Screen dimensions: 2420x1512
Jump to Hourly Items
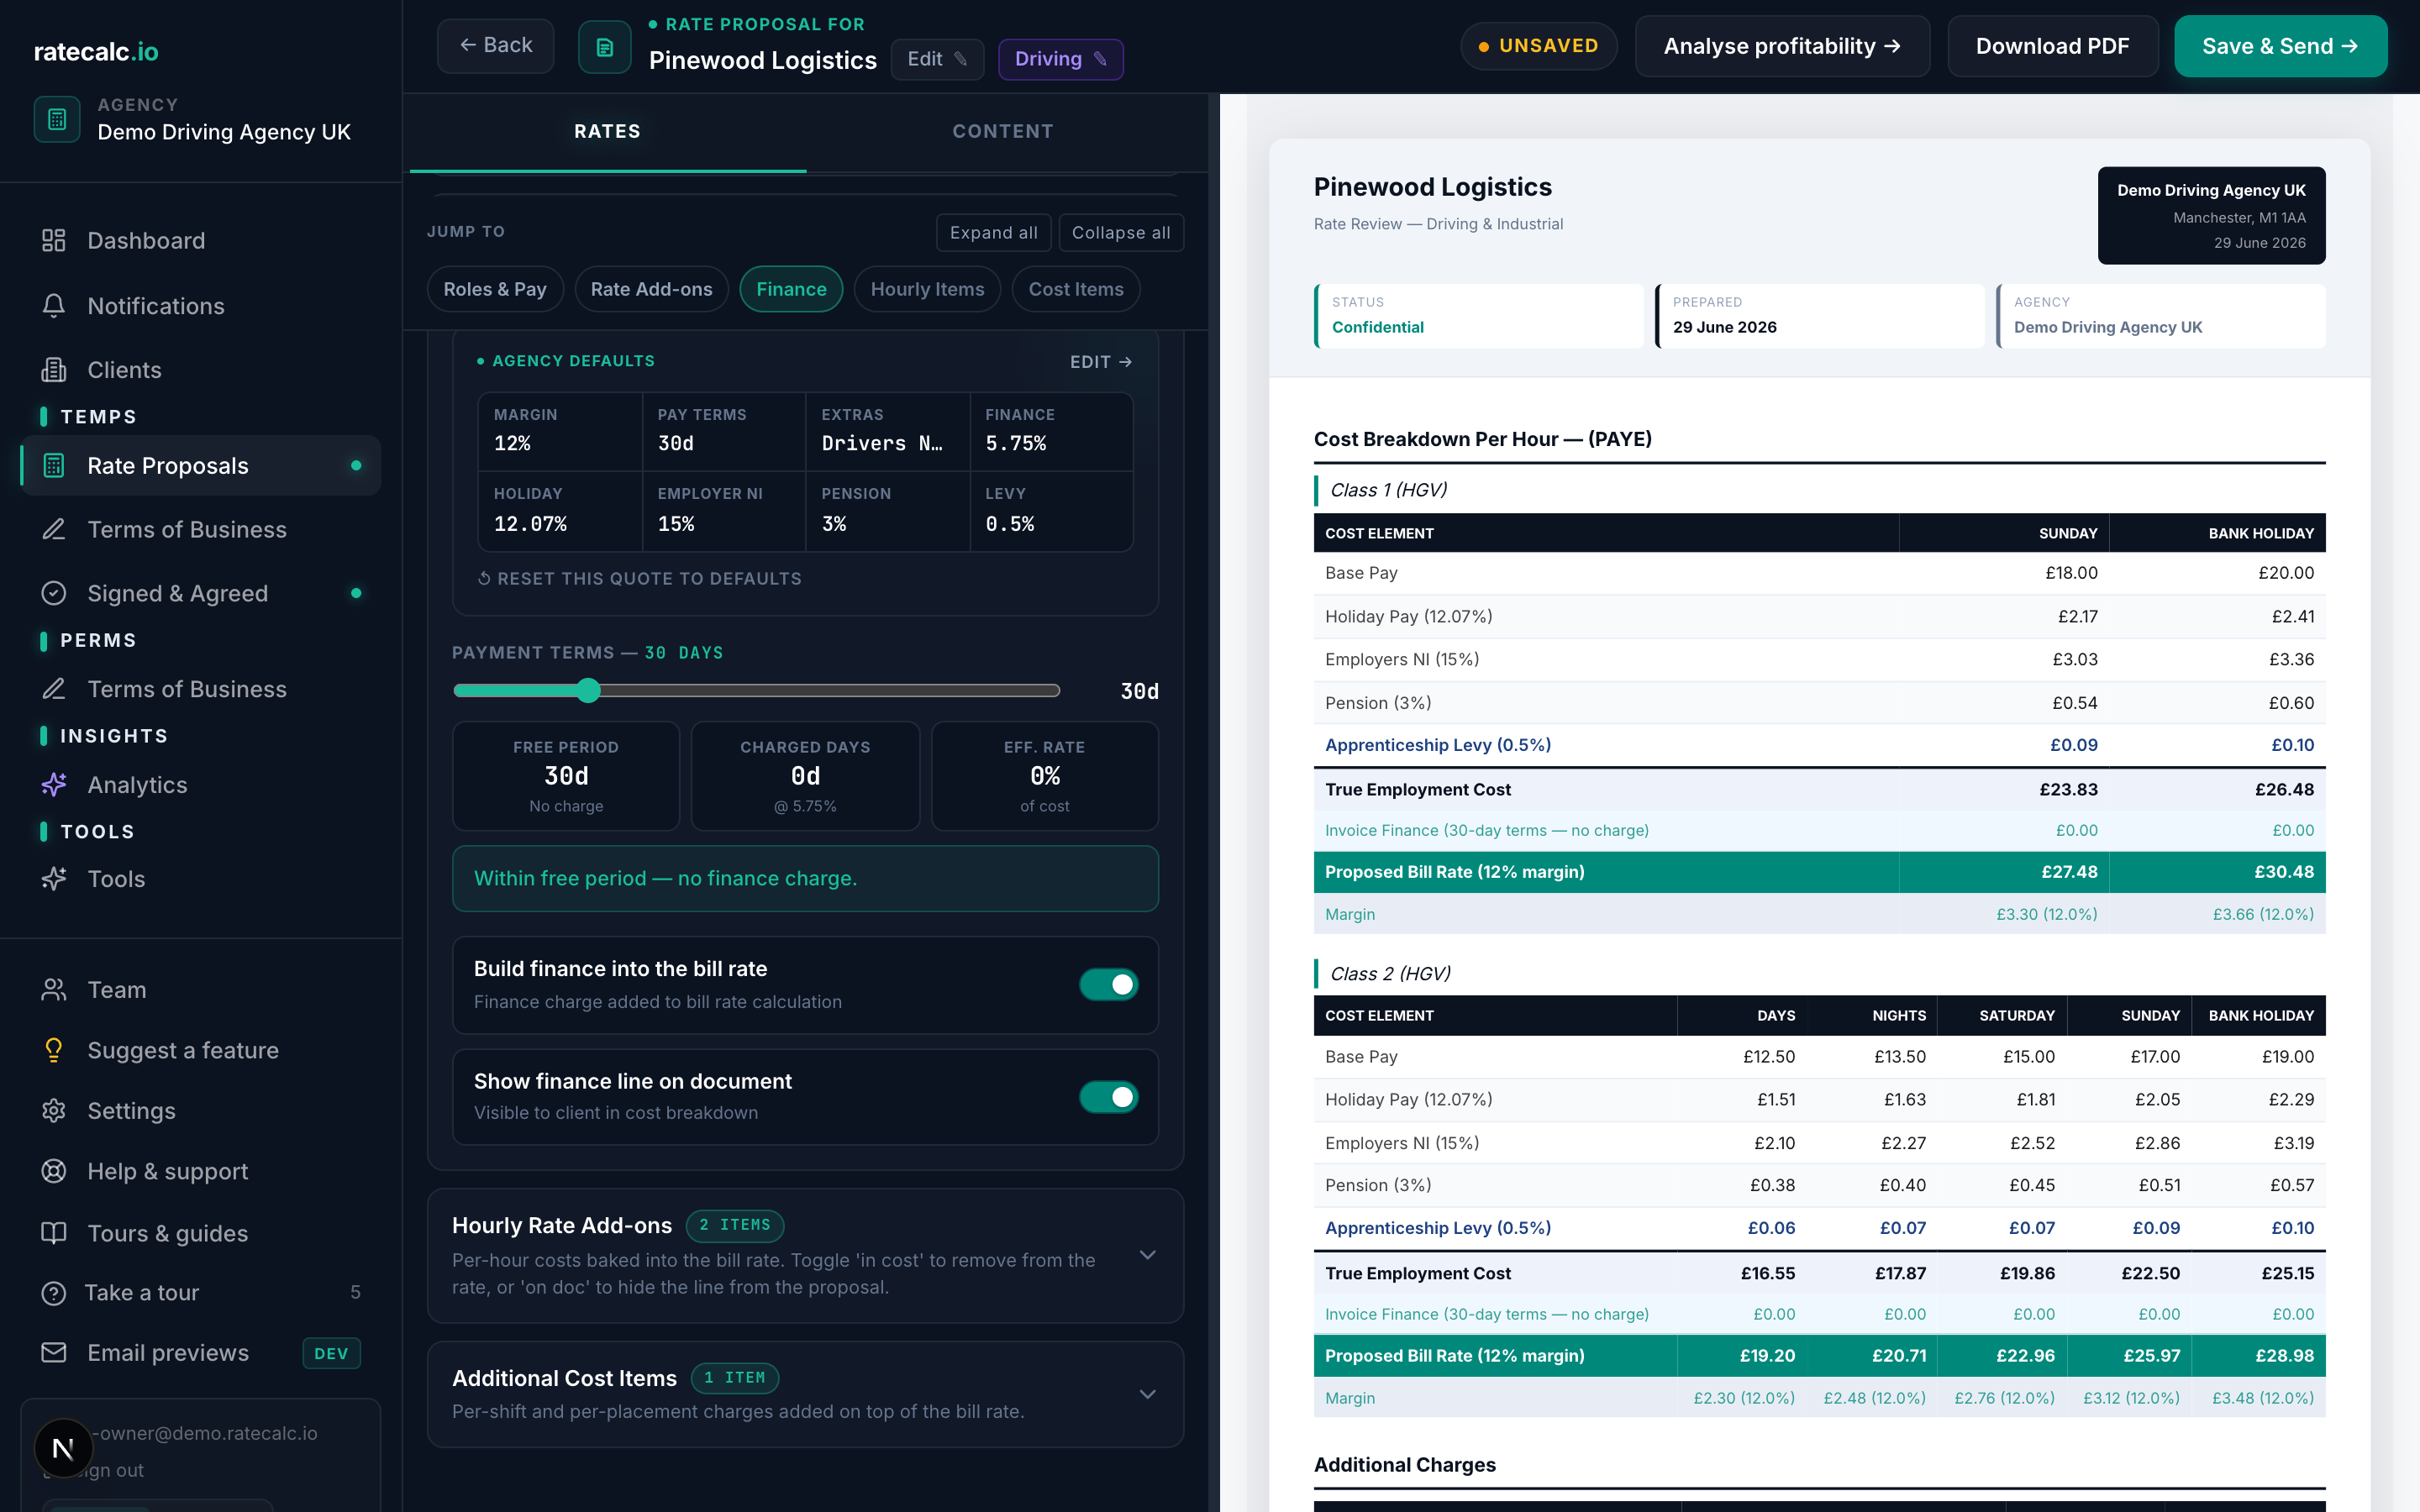click(927, 289)
